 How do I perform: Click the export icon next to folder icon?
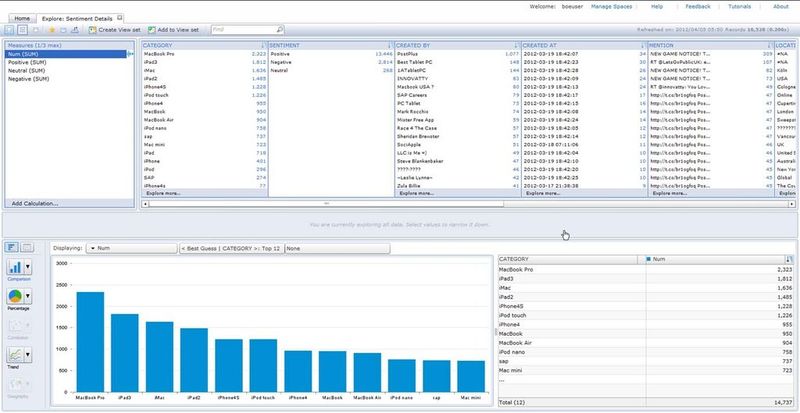click(x=75, y=30)
